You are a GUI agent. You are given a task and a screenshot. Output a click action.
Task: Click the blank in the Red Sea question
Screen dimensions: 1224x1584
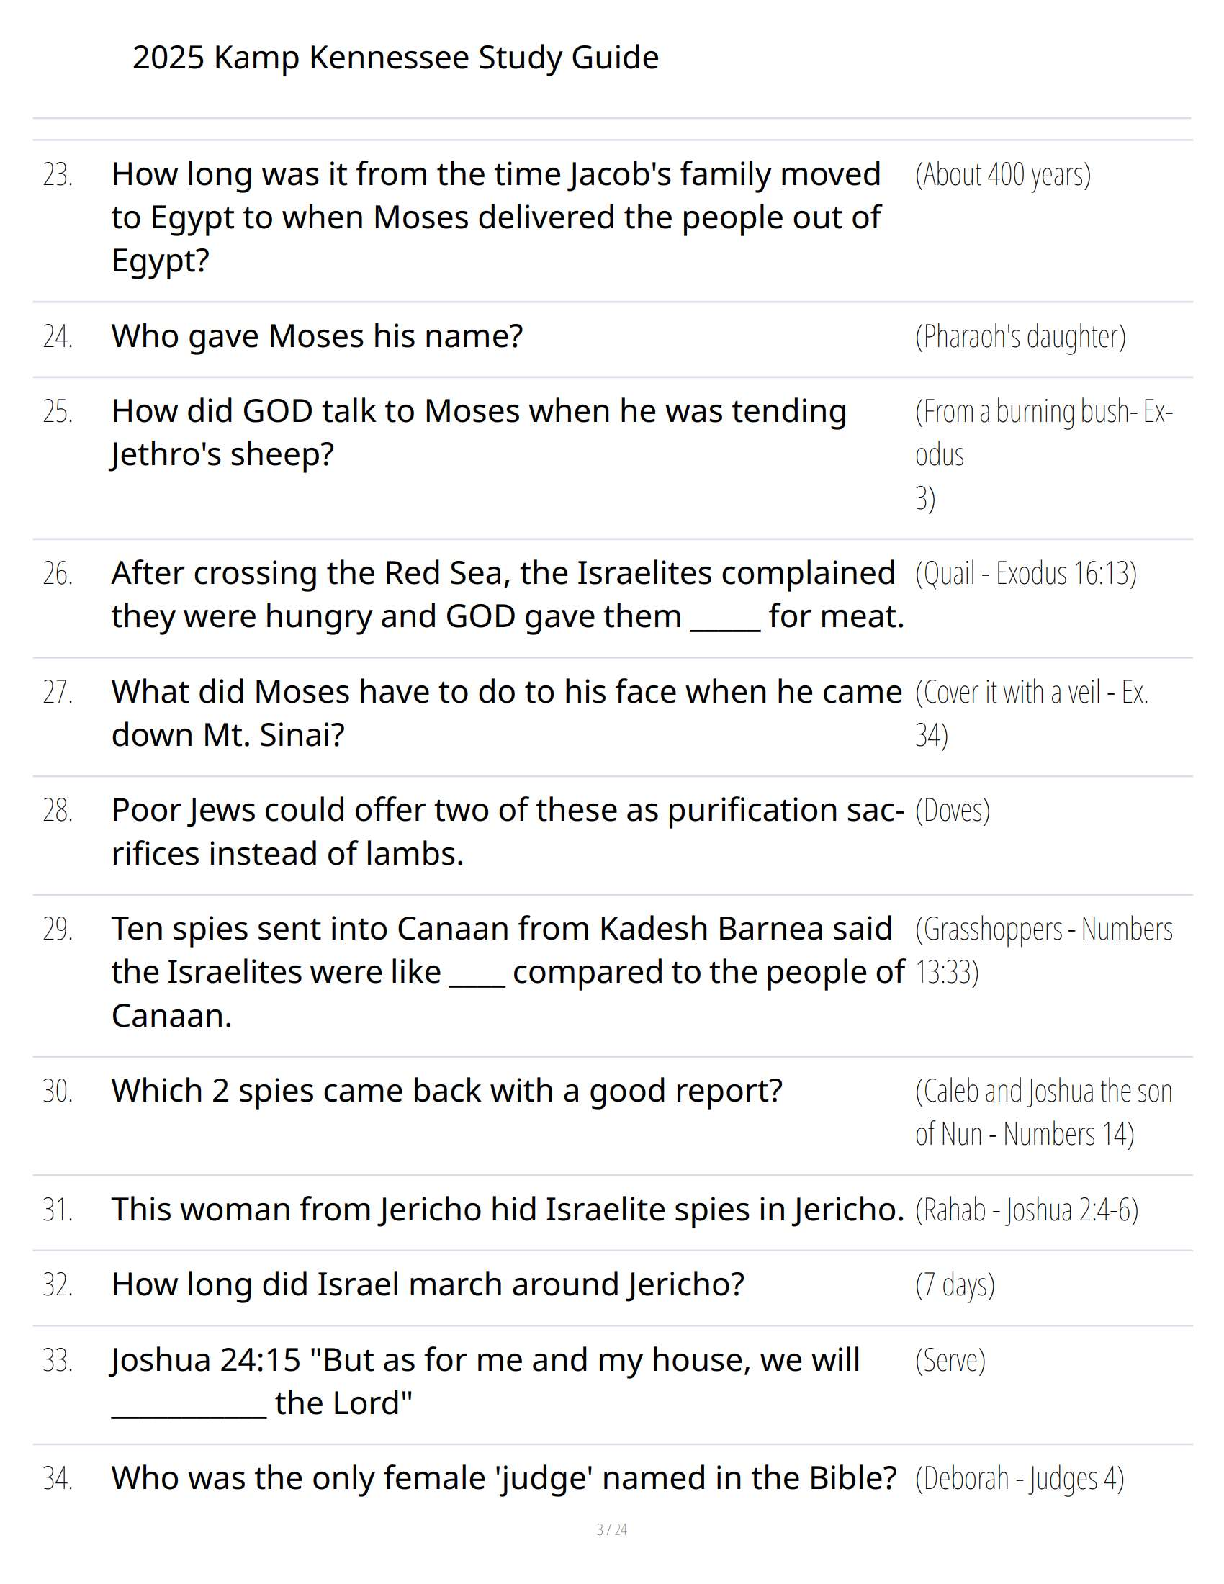click(x=726, y=618)
